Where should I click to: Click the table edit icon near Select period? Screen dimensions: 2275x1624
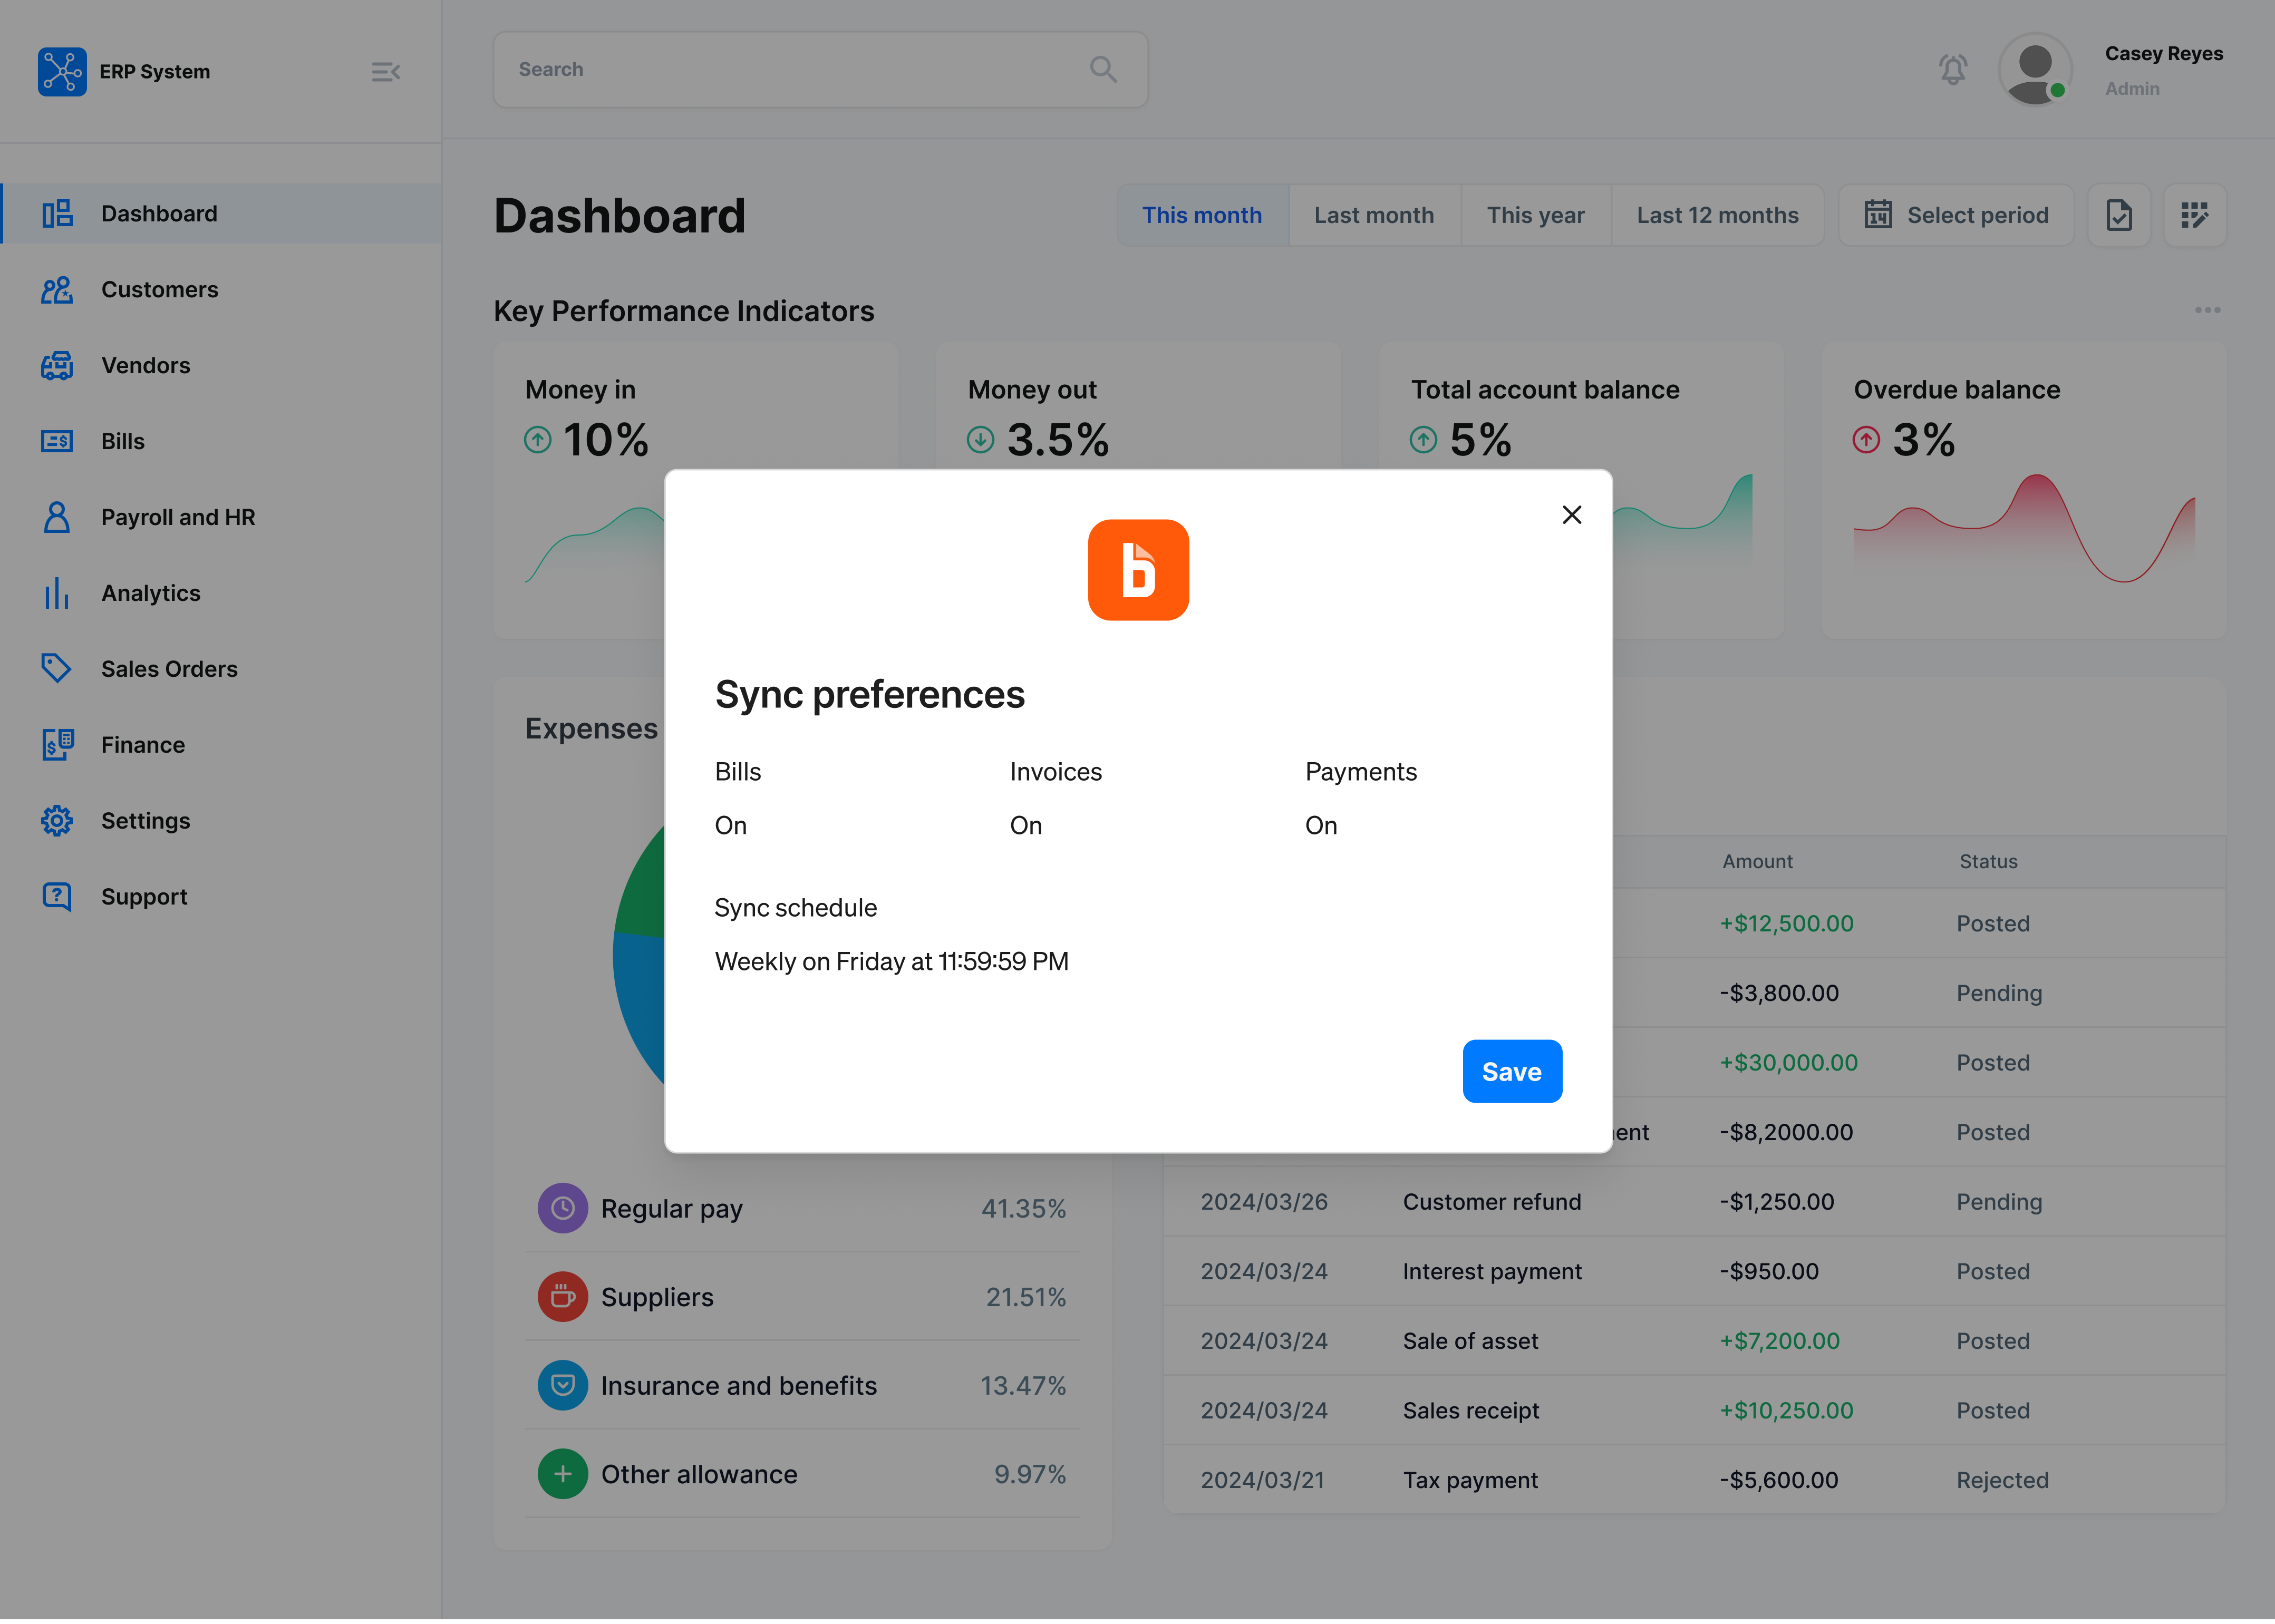[x=2196, y=214]
